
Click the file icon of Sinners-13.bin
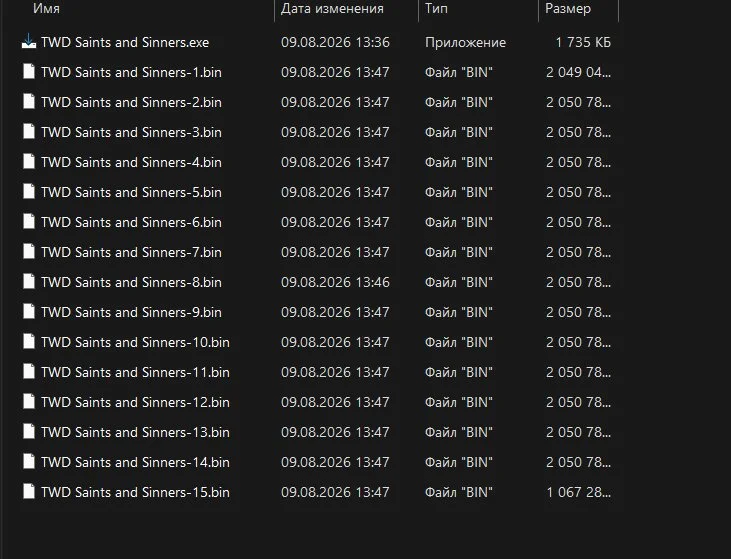pyautogui.click(x=29, y=432)
